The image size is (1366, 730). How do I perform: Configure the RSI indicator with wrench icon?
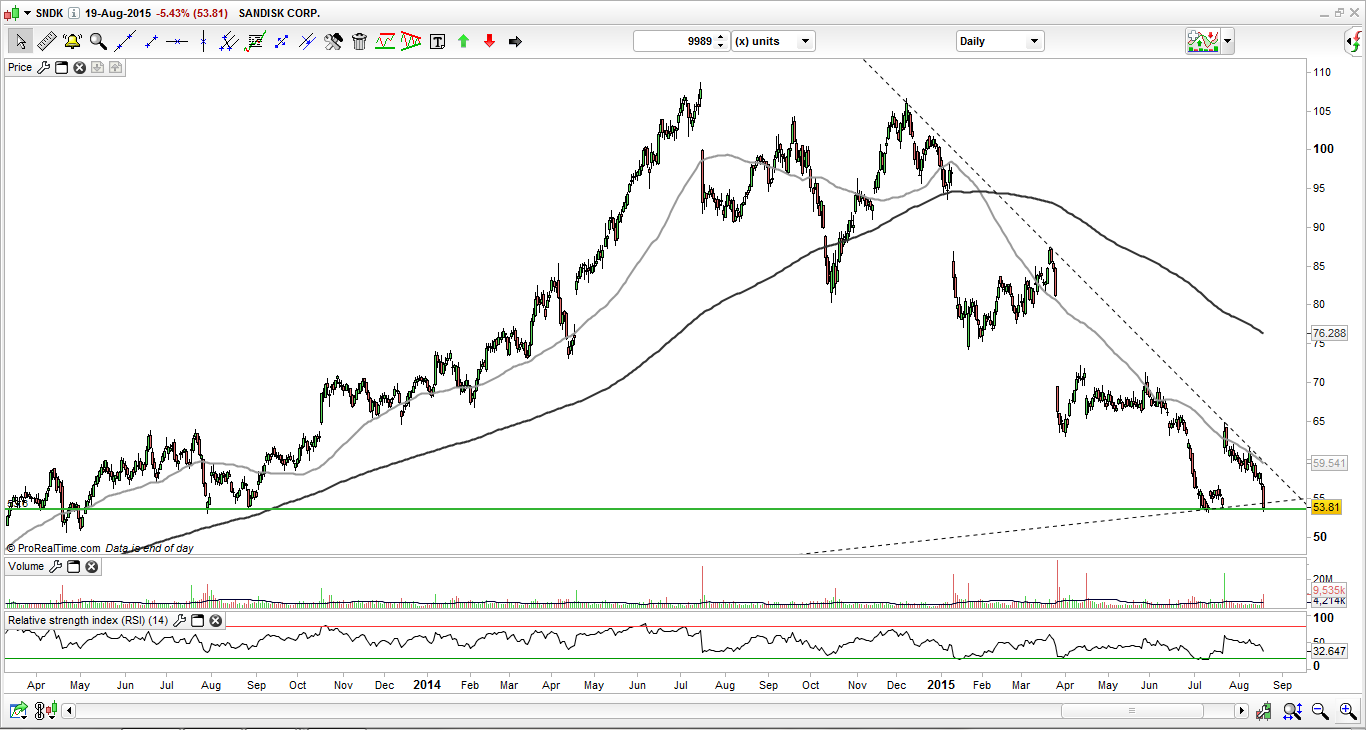179,620
